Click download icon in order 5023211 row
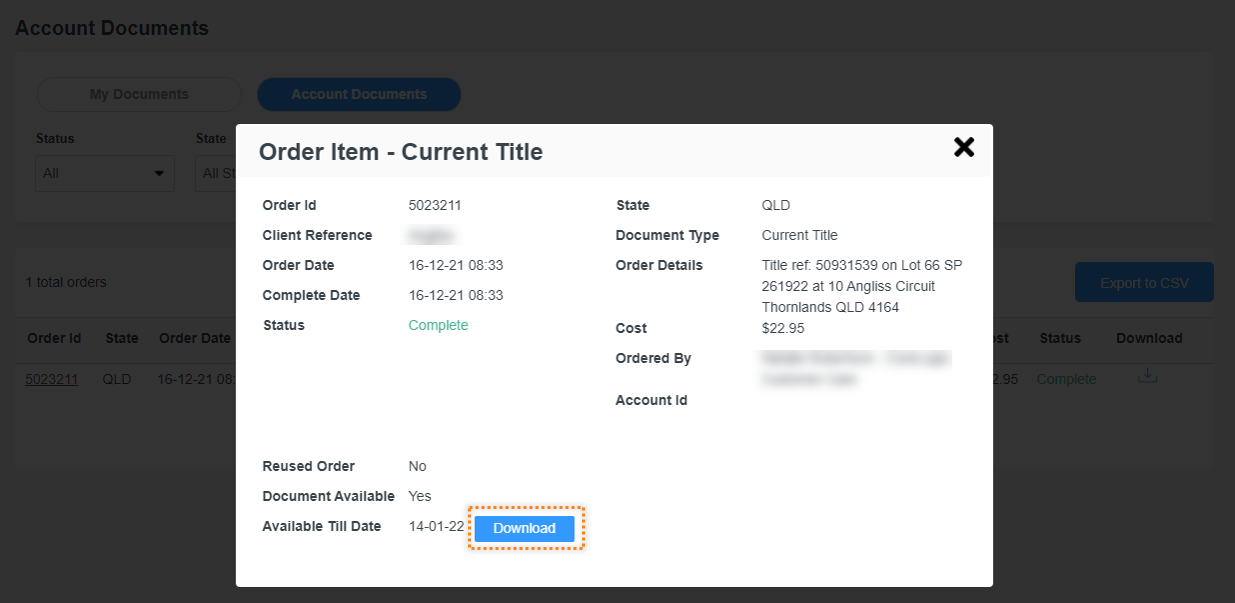The height and width of the screenshot is (603, 1235). (1148, 376)
